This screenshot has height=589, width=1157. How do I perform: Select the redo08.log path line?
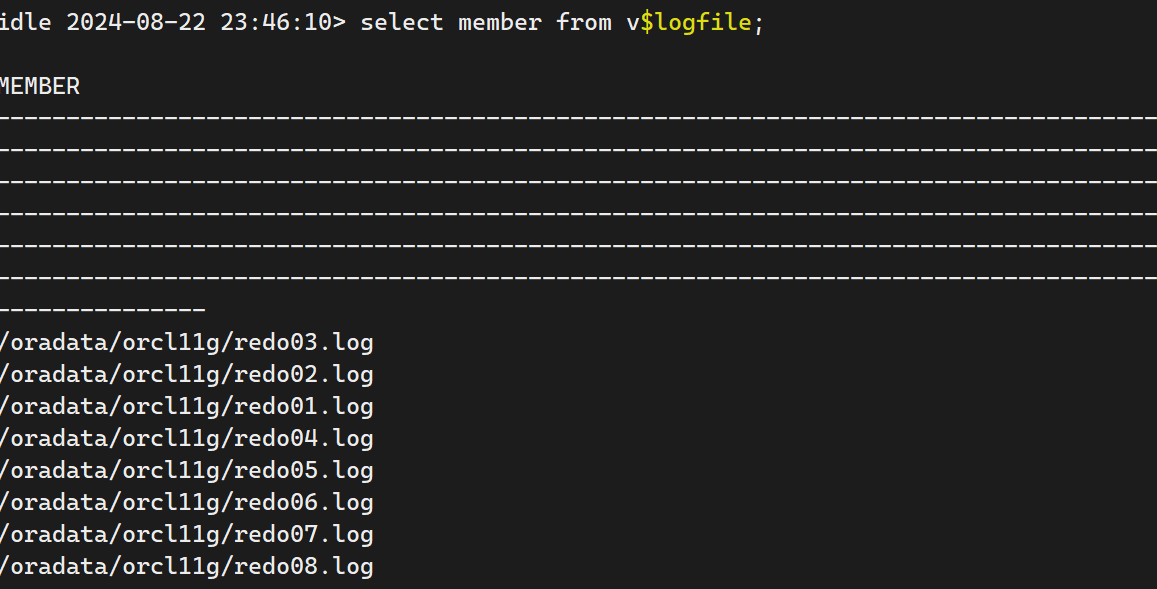click(187, 567)
